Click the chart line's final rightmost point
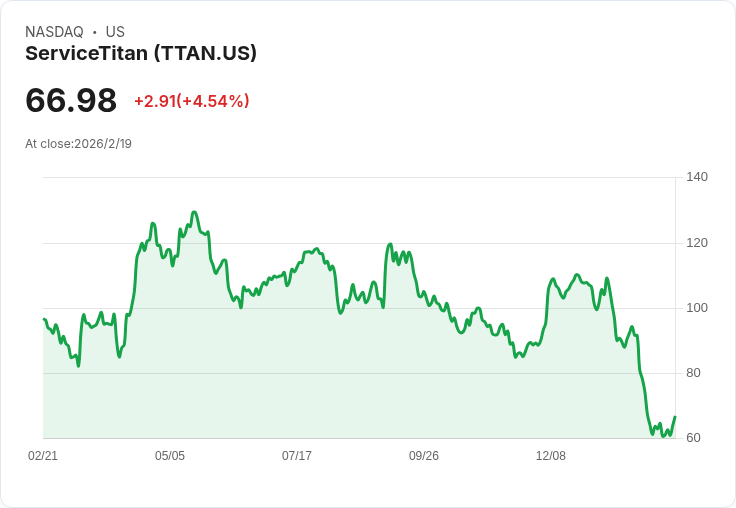The height and width of the screenshot is (508, 736). pos(675,416)
